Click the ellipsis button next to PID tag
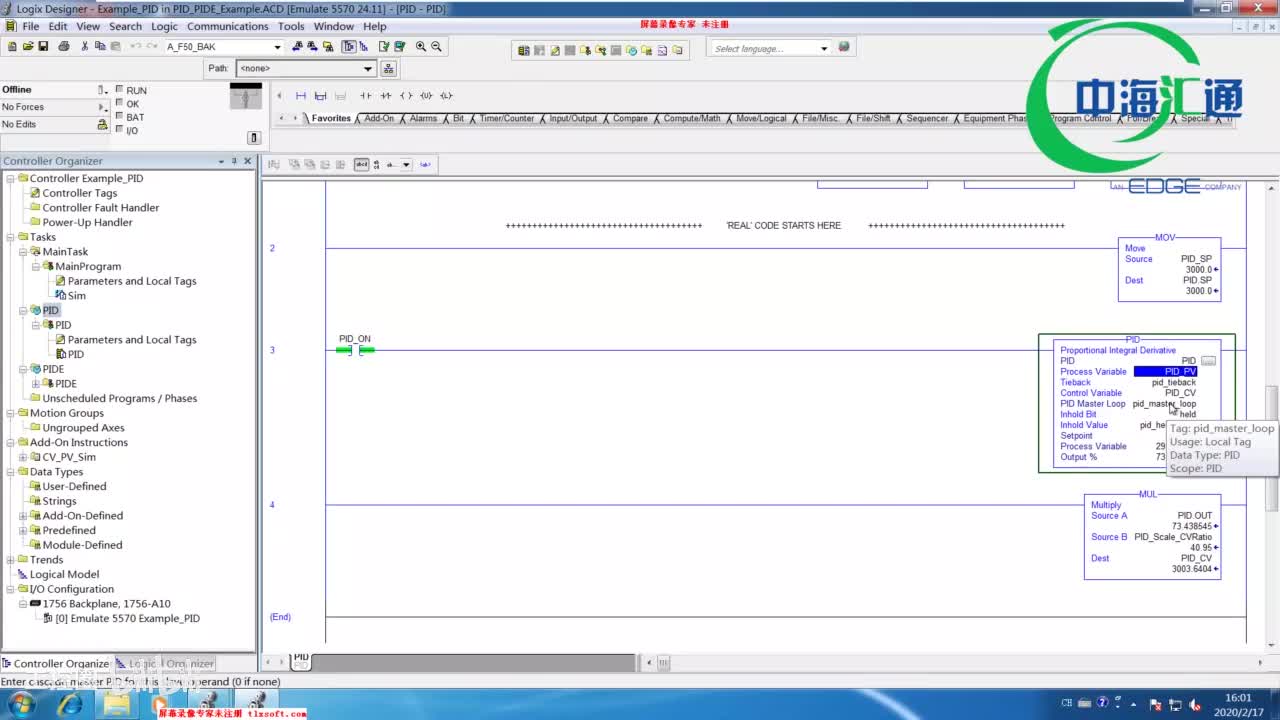1280x720 pixels. (1208, 361)
